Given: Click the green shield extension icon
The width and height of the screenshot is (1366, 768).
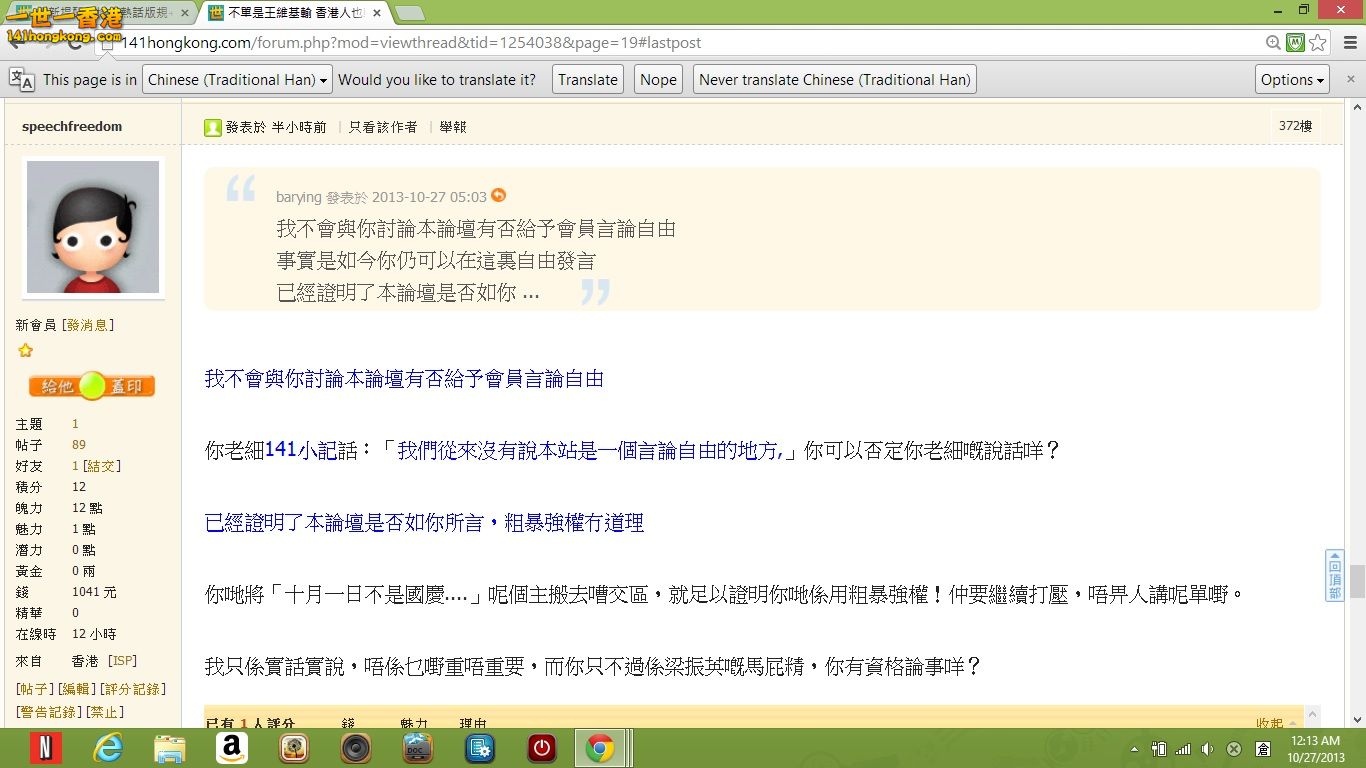Looking at the screenshot, I should tap(1295, 43).
